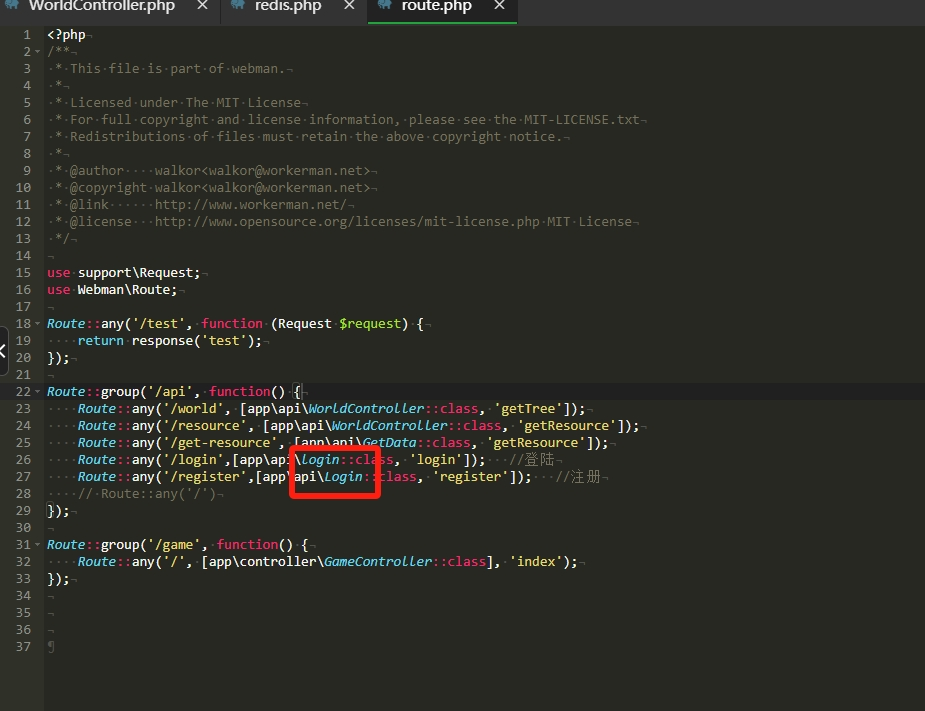Click the mit-license.php URL in line 12

point(347,222)
